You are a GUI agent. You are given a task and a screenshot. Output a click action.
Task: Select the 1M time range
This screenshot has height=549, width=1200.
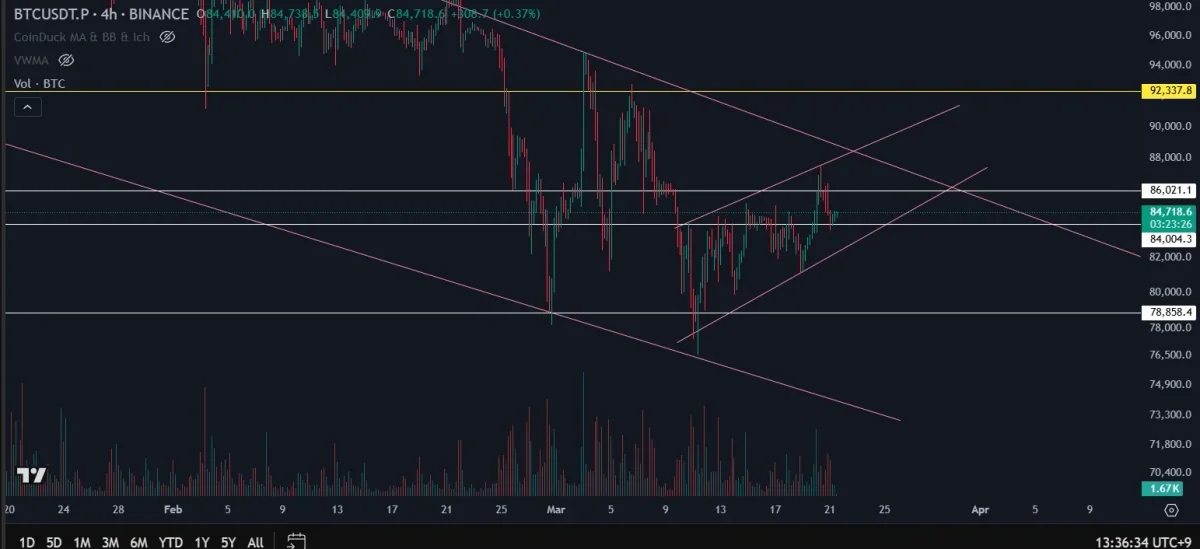click(x=82, y=542)
